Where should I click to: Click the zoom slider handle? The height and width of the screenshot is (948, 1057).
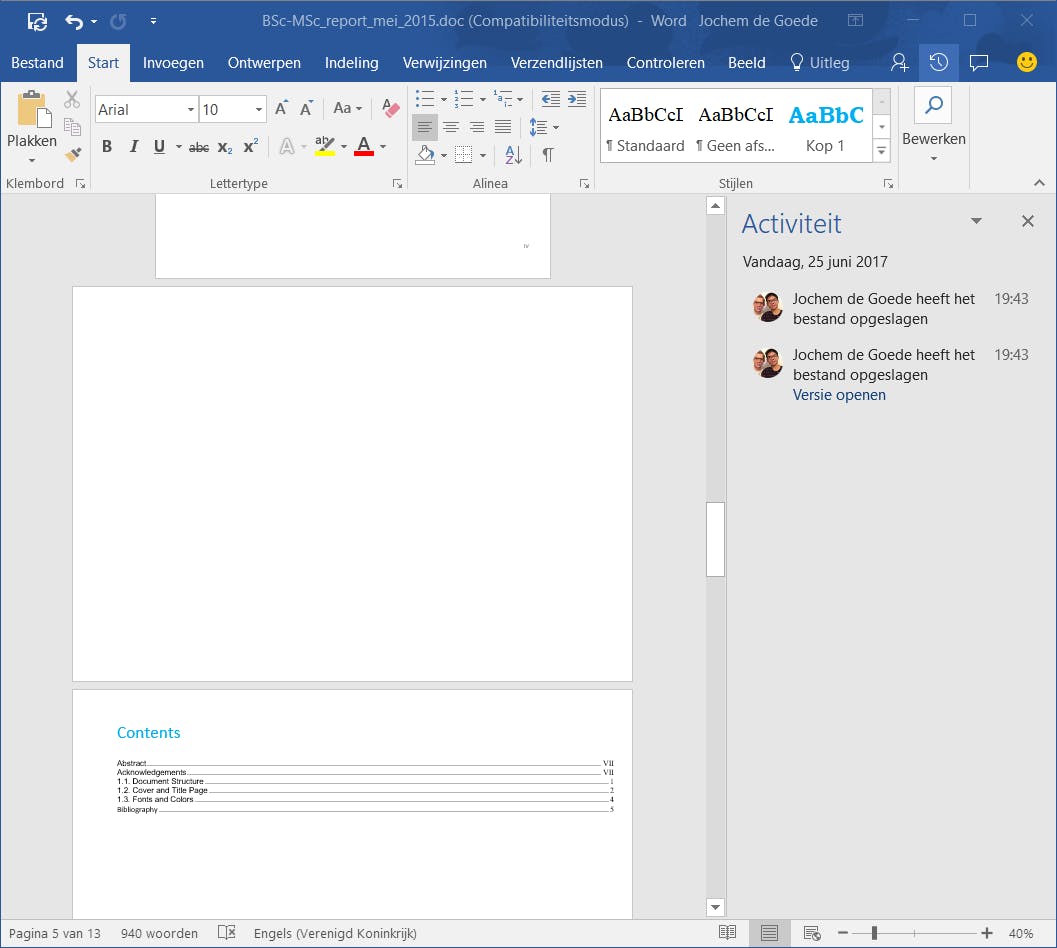coord(874,933)
